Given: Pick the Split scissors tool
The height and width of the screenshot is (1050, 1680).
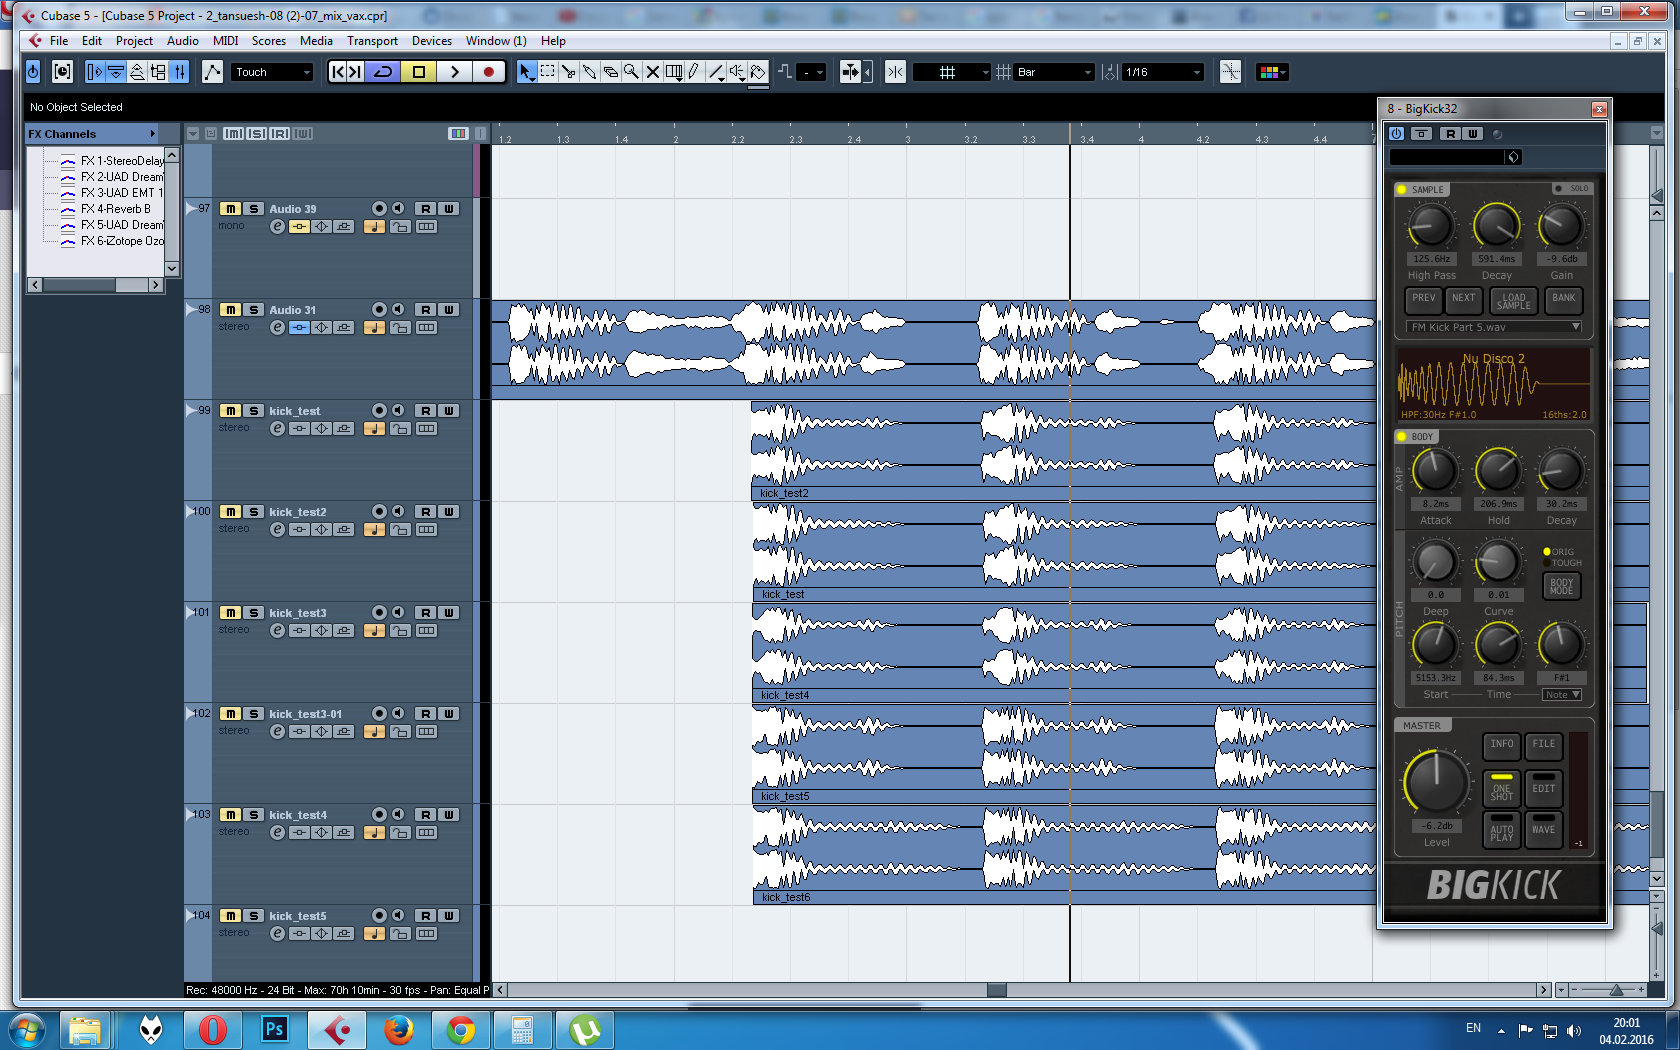Looking at the screenshot, I should click(568, 72).
